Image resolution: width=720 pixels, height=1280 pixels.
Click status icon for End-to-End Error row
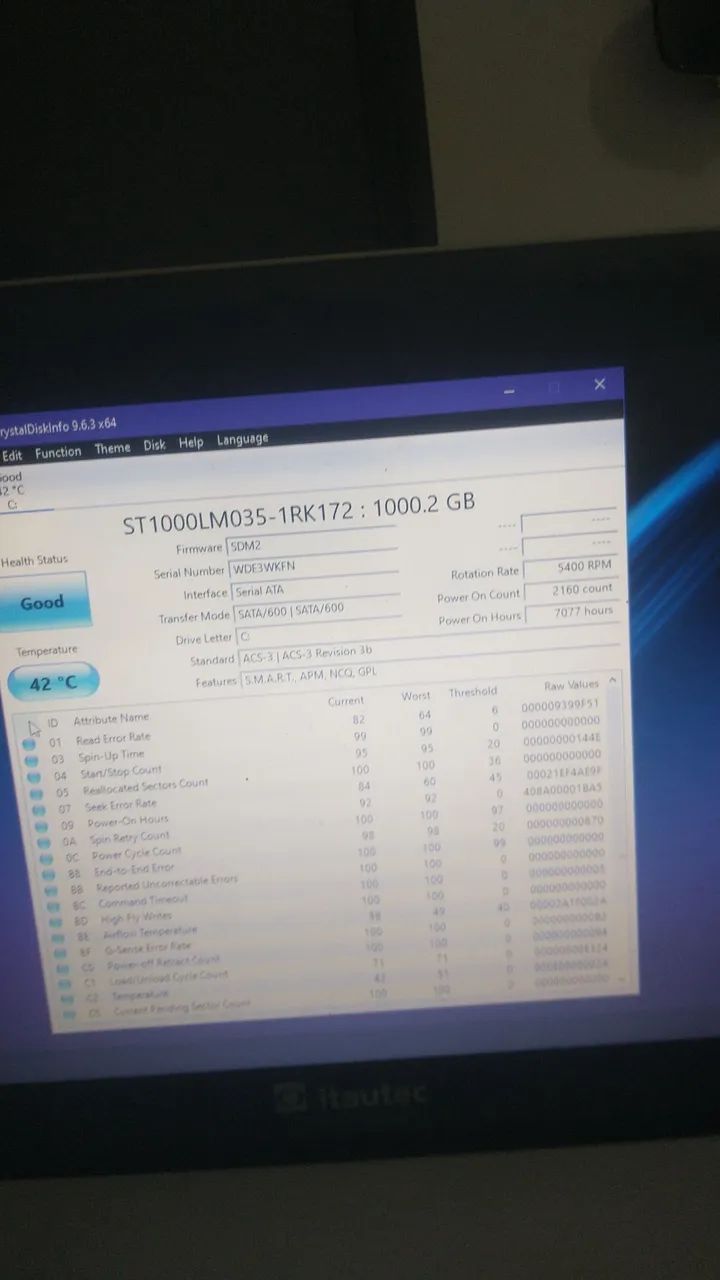click(48, 874)
